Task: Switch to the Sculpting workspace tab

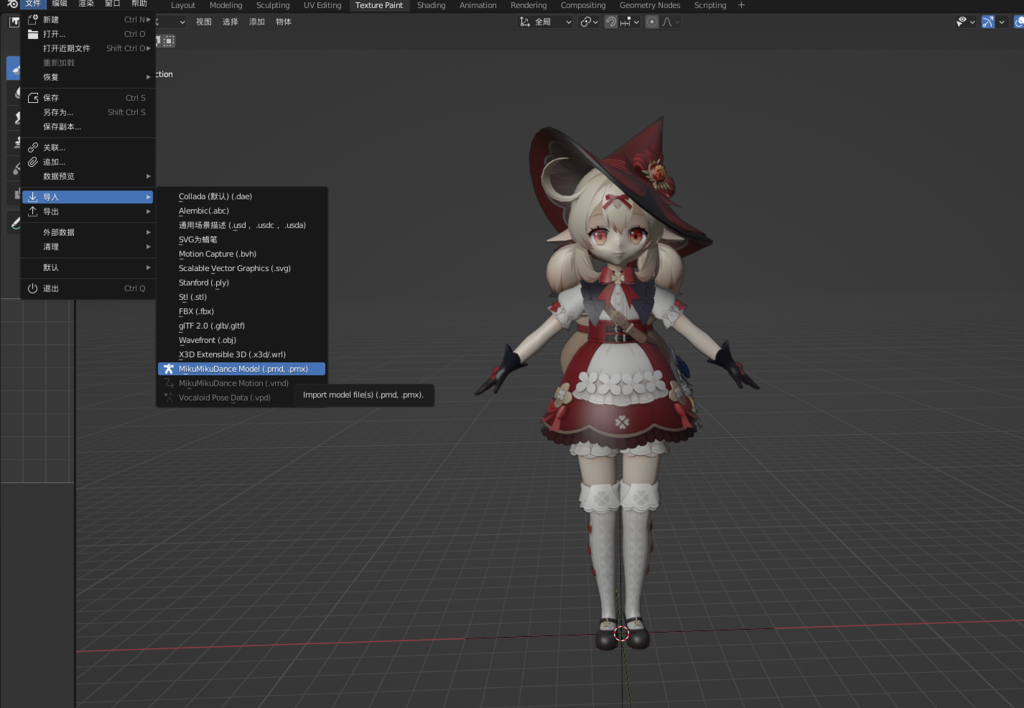Action: tap(273, 5)
